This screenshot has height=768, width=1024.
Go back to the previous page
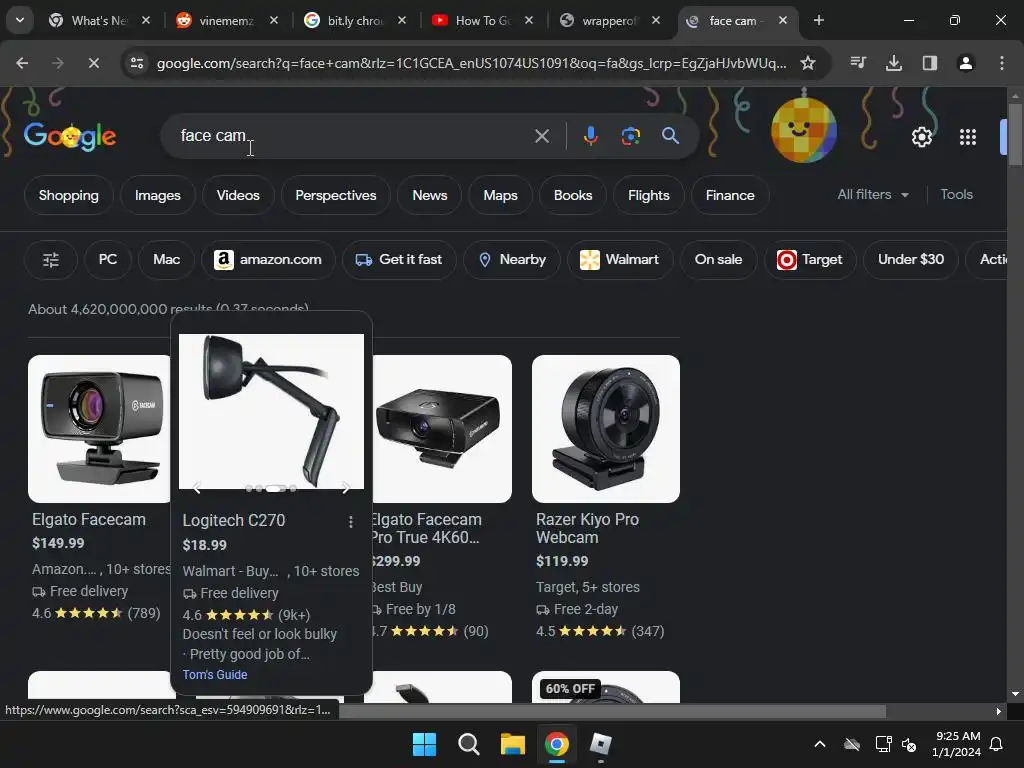22,63
